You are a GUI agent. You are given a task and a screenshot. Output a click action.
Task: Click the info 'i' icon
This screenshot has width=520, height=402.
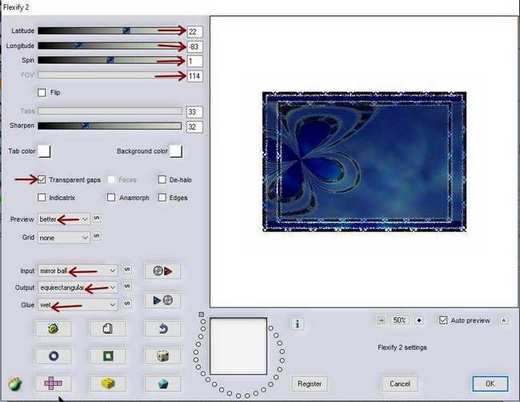pos(297,324)
